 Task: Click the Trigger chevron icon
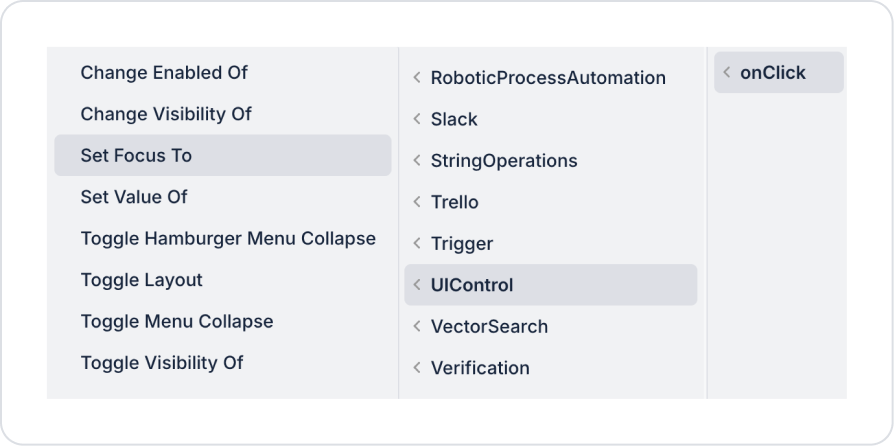(417, 244)
